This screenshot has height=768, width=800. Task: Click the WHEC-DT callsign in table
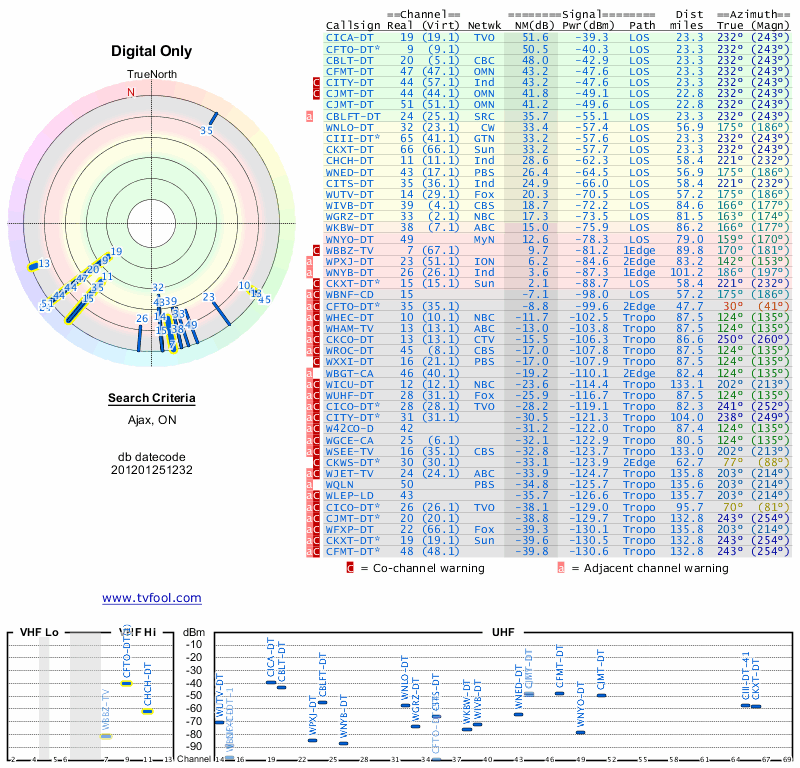(349, 317)
